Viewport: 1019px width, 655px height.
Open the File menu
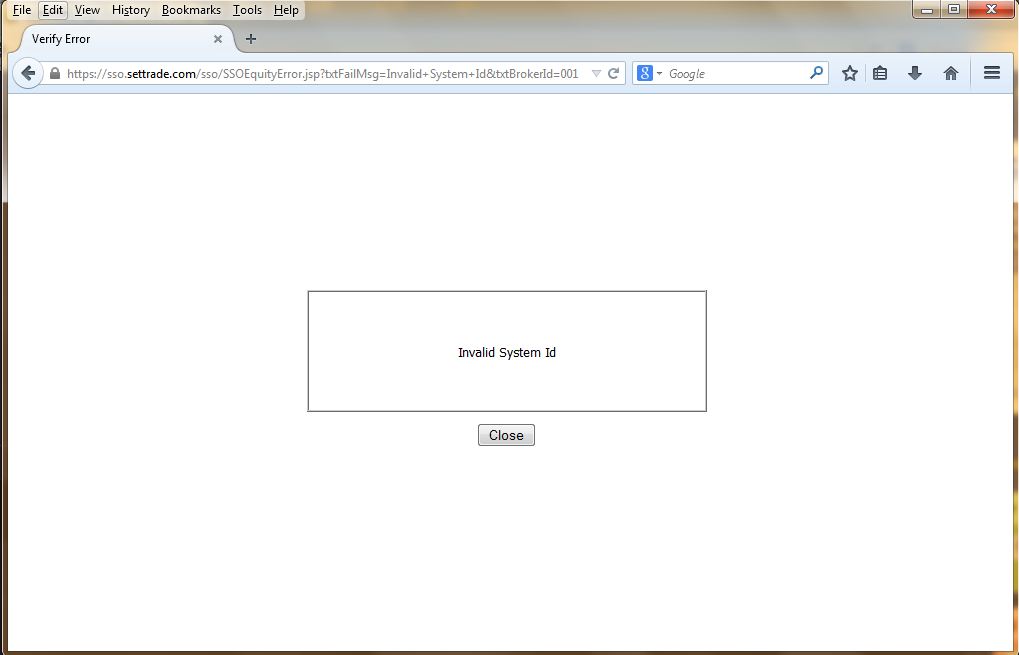tap(21, 10)
